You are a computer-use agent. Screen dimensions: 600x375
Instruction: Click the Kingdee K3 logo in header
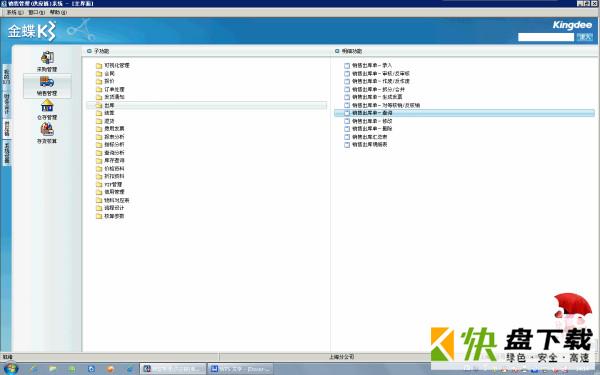tap(32, 31)
